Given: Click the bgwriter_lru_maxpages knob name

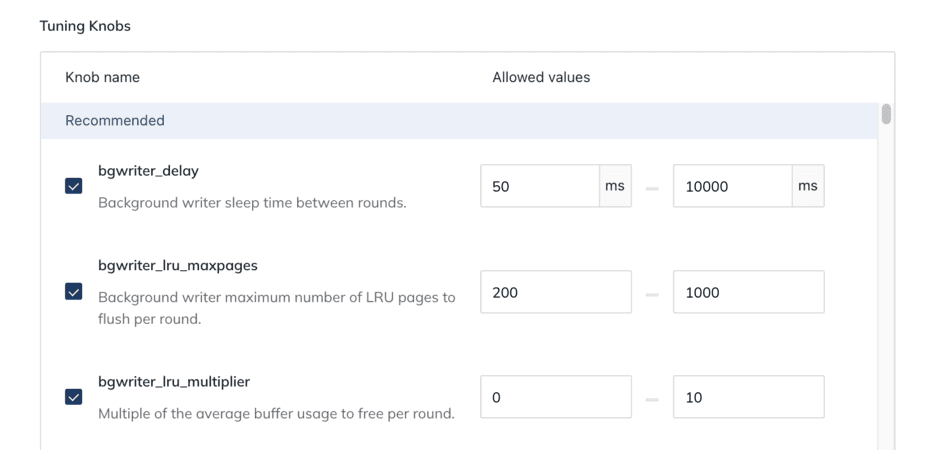Looking at the screenshot, I should 178,266.
